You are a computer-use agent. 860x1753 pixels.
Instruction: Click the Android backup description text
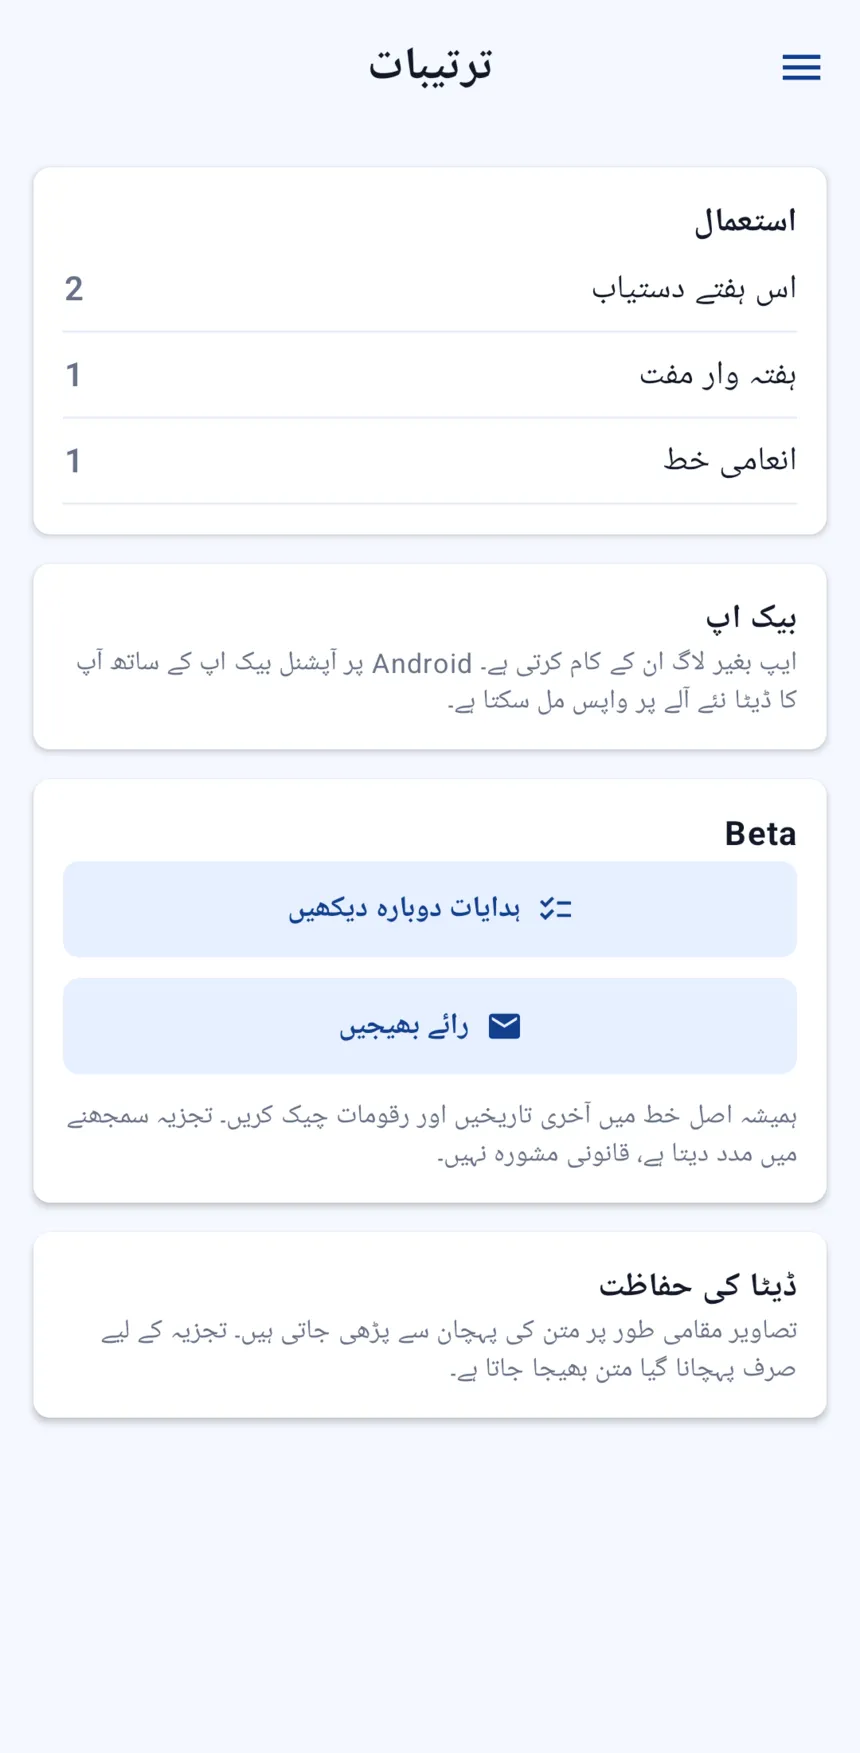[x=436, y=682]
